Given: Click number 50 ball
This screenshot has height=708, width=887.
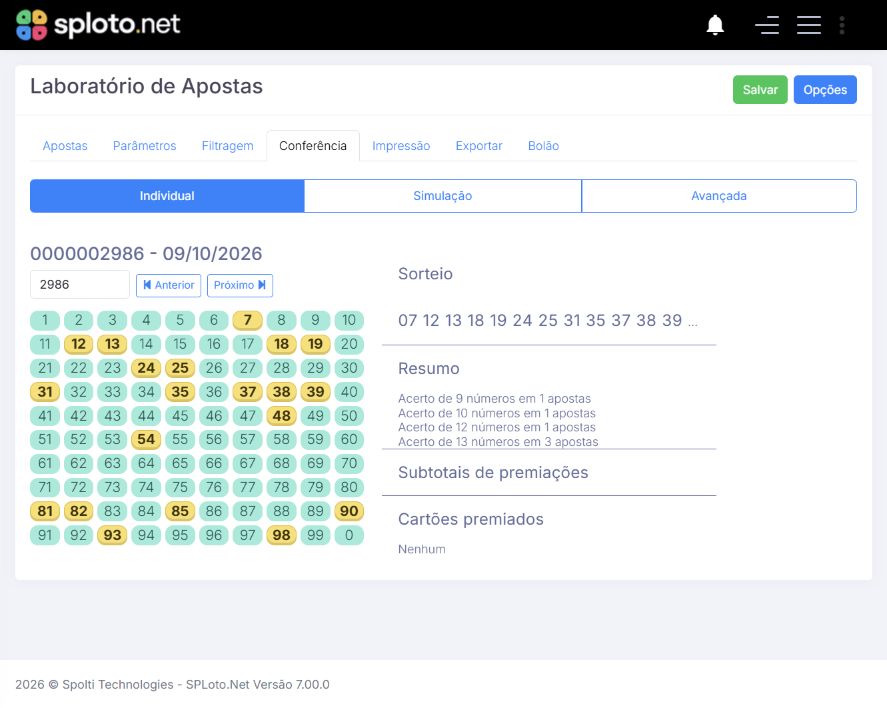Looking at the screenshot, I should 349,416.
